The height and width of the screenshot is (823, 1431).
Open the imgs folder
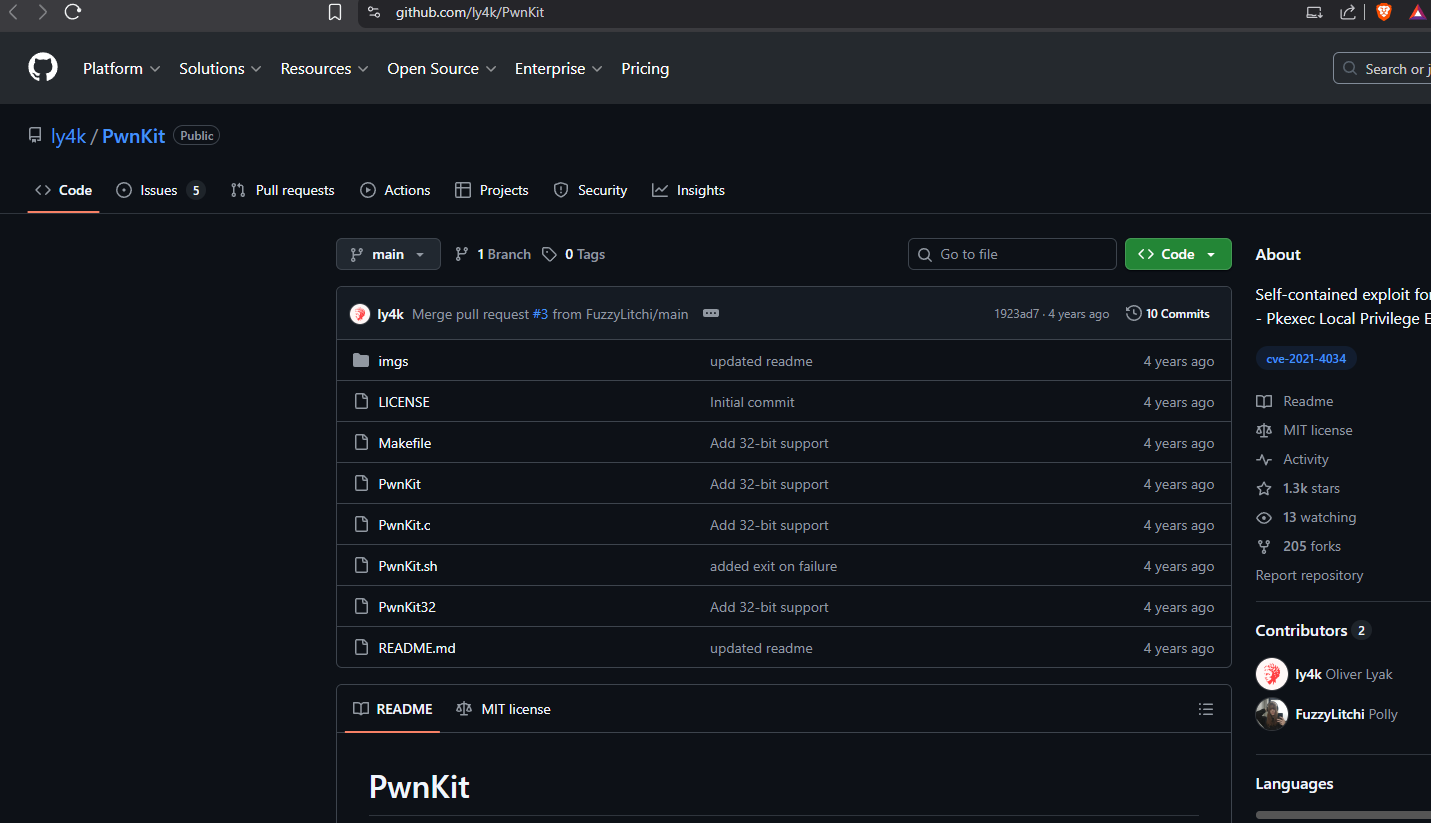393,361
